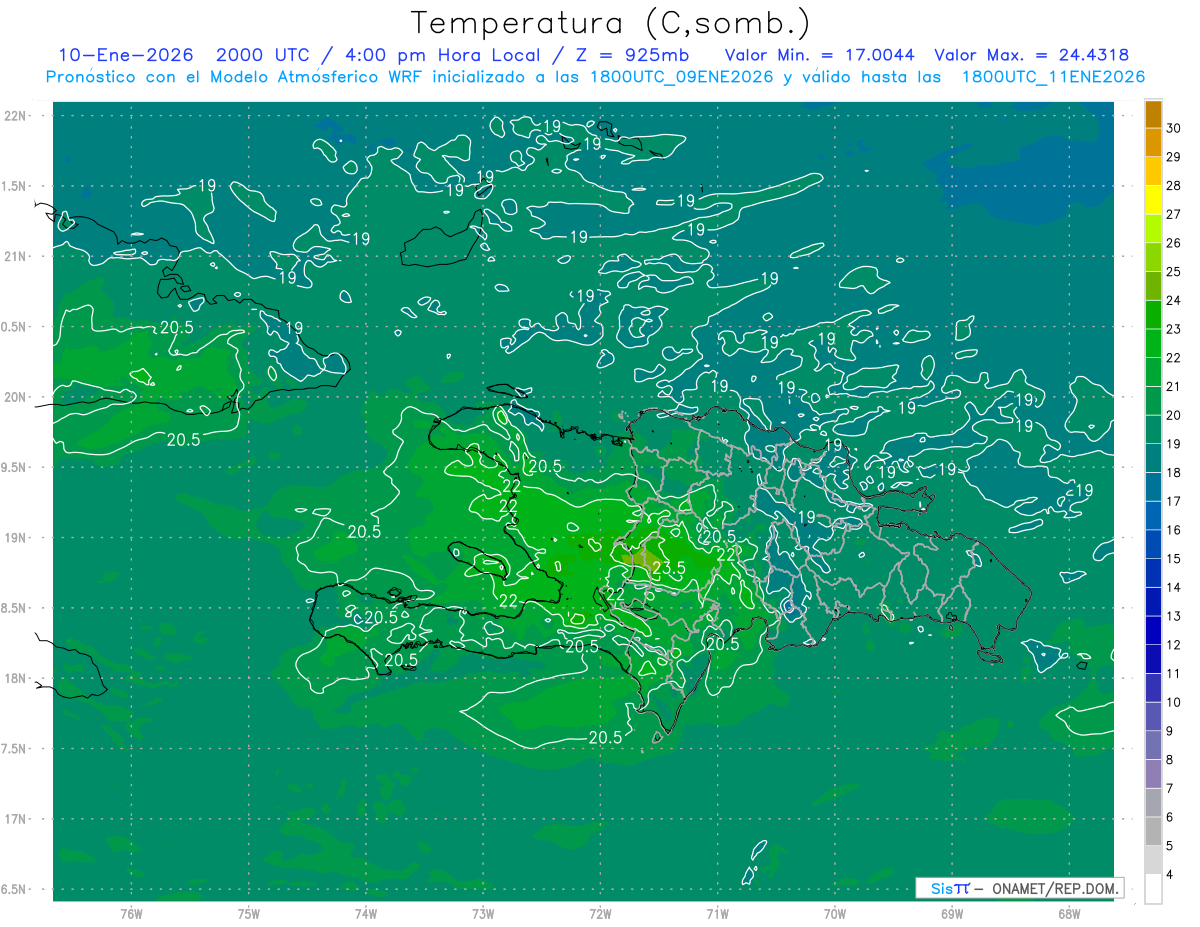Select the date text '10-Ene-2026'

126,55
